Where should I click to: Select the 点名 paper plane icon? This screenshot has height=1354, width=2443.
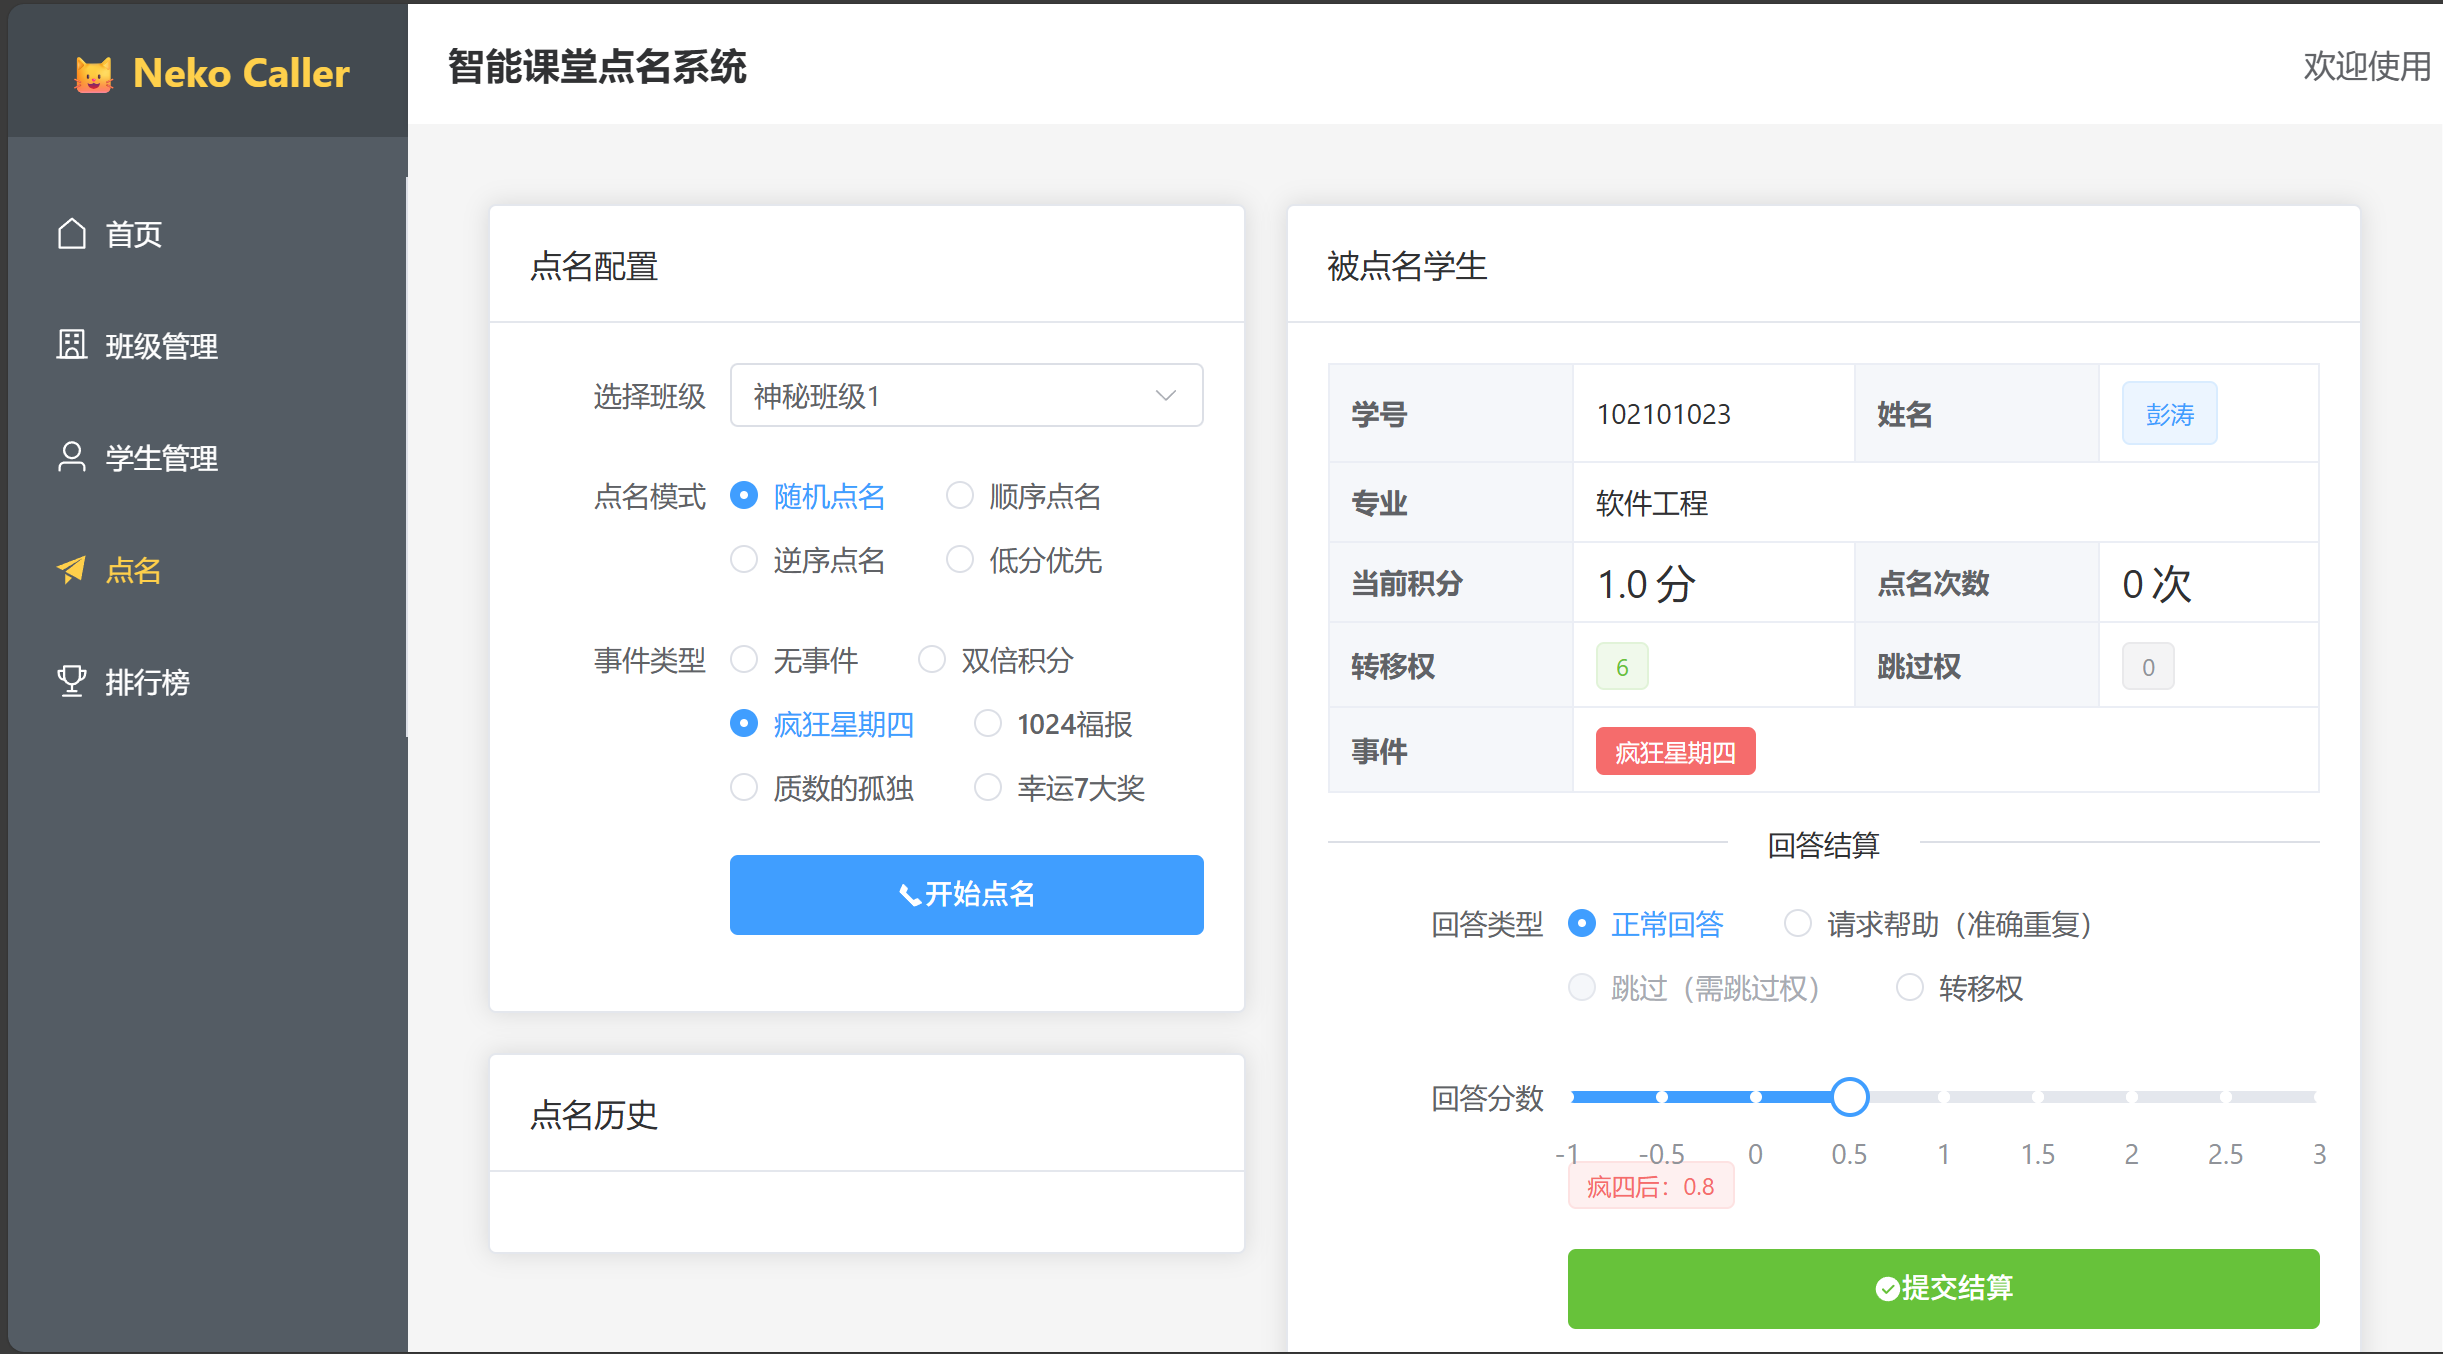click(71, 570)
